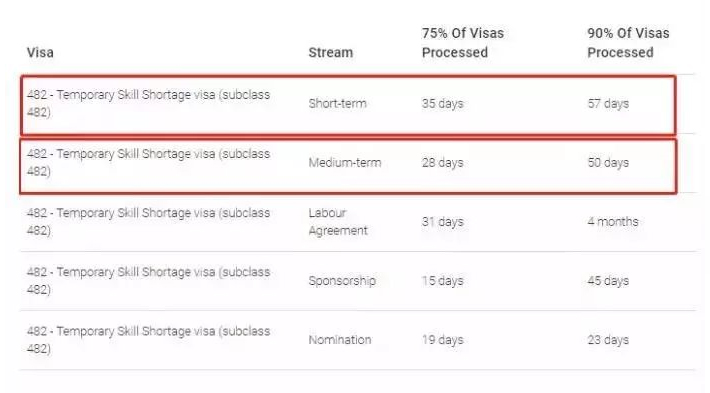This screenshot has width=710, height=393.
Task: Select the 50 days value
Action: tap(608, 163)
